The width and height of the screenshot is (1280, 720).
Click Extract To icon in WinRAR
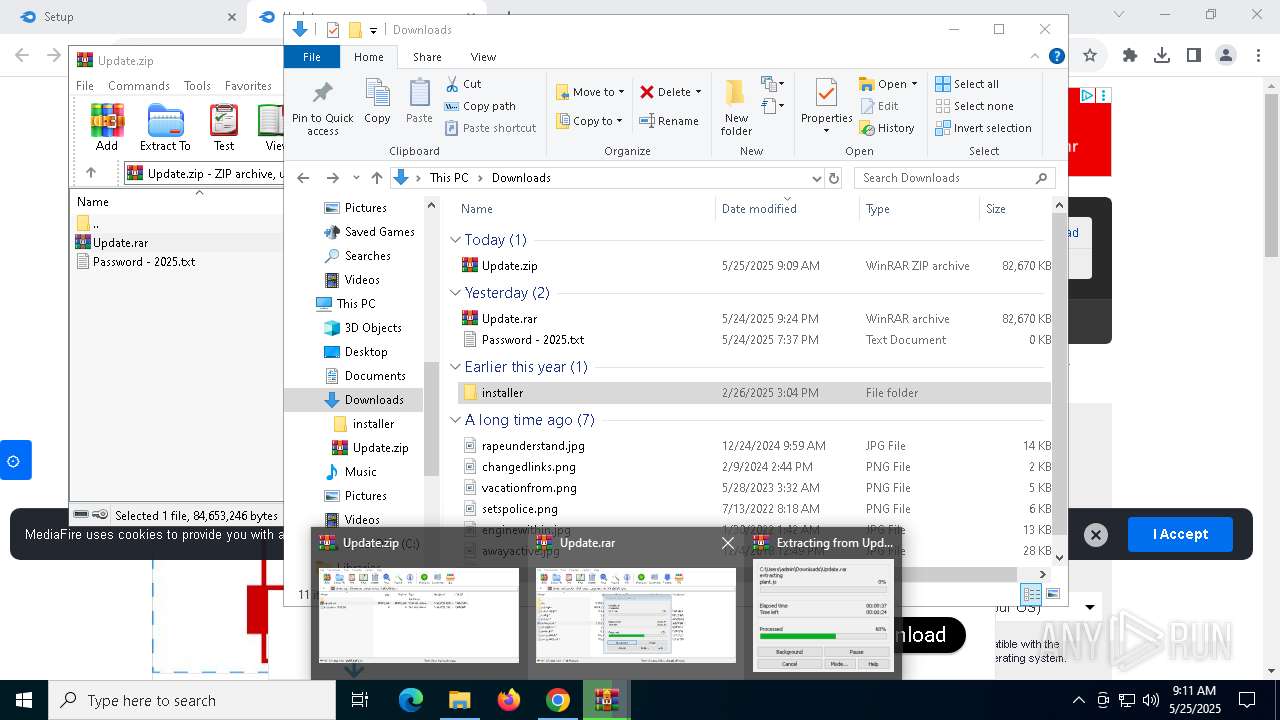165,127
